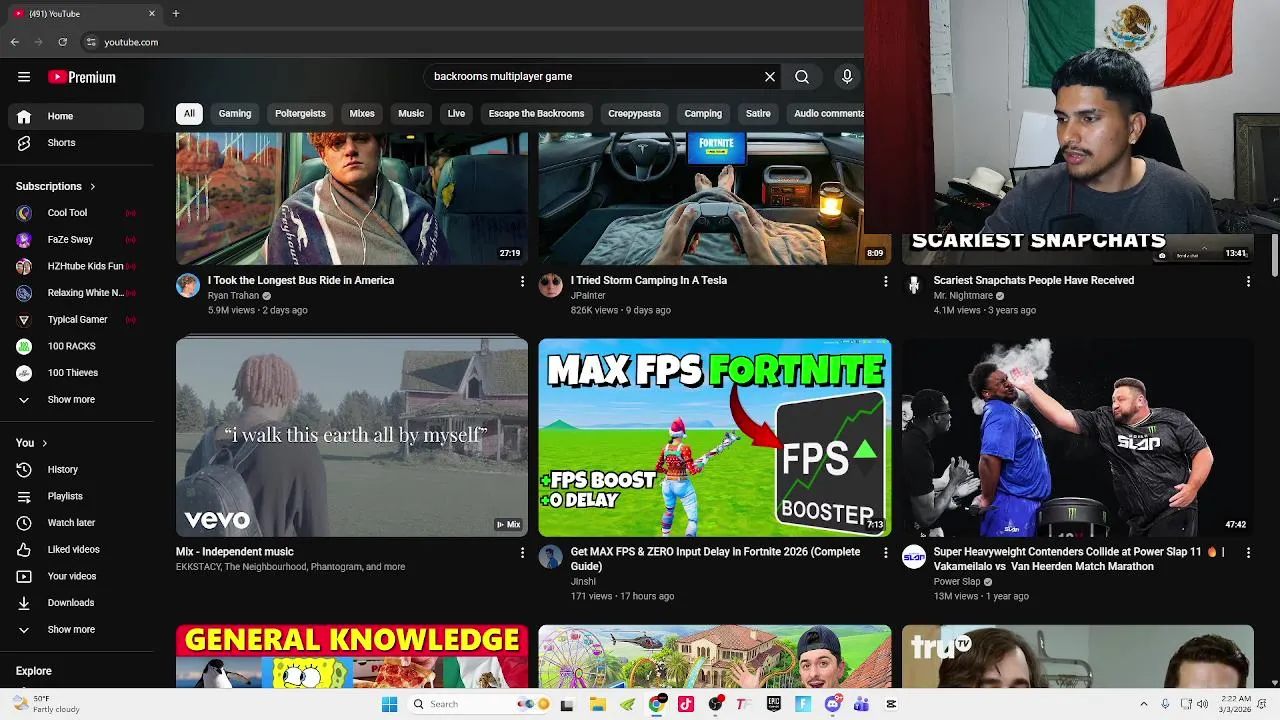Play the Power Slap match thumbnail

[1077, 437]
